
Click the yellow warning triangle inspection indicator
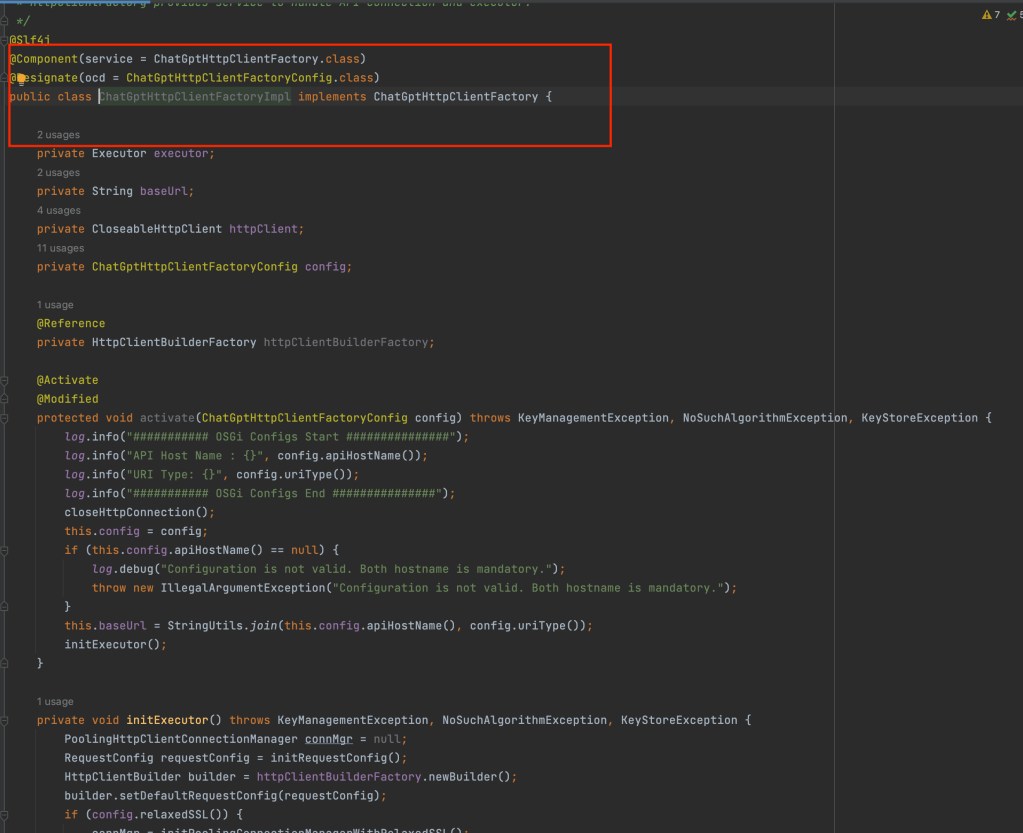(986, 15)
